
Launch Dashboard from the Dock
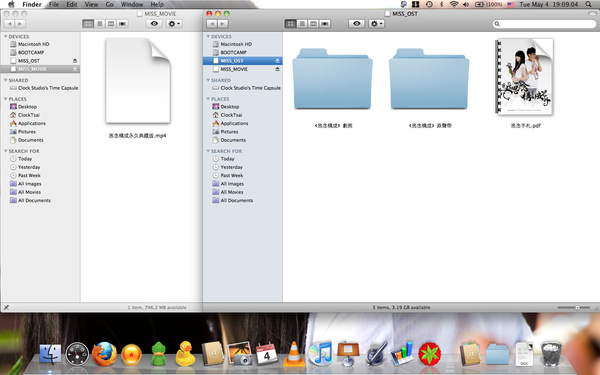coord(77,354)
